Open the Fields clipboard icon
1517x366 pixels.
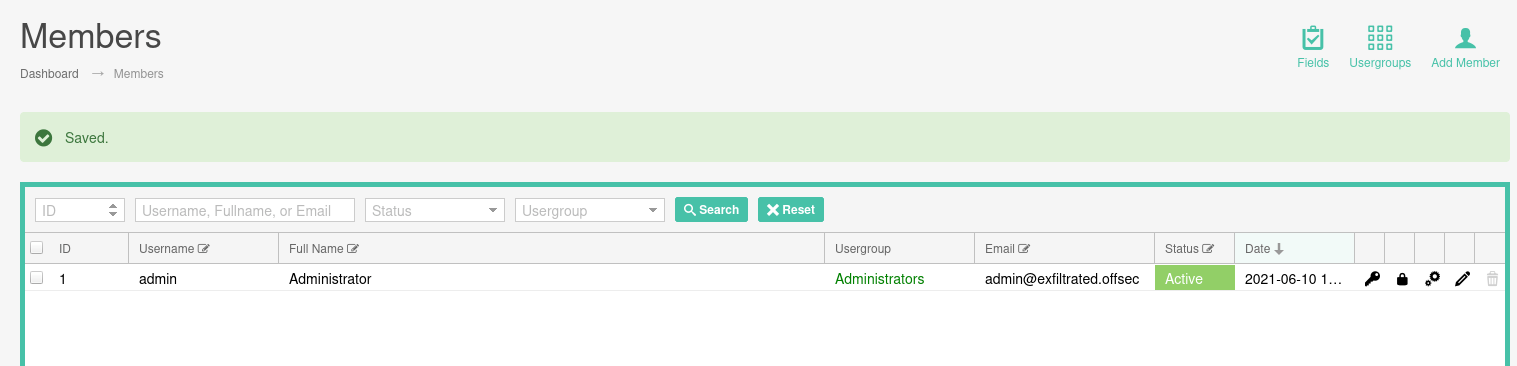tap(1313, 39)
